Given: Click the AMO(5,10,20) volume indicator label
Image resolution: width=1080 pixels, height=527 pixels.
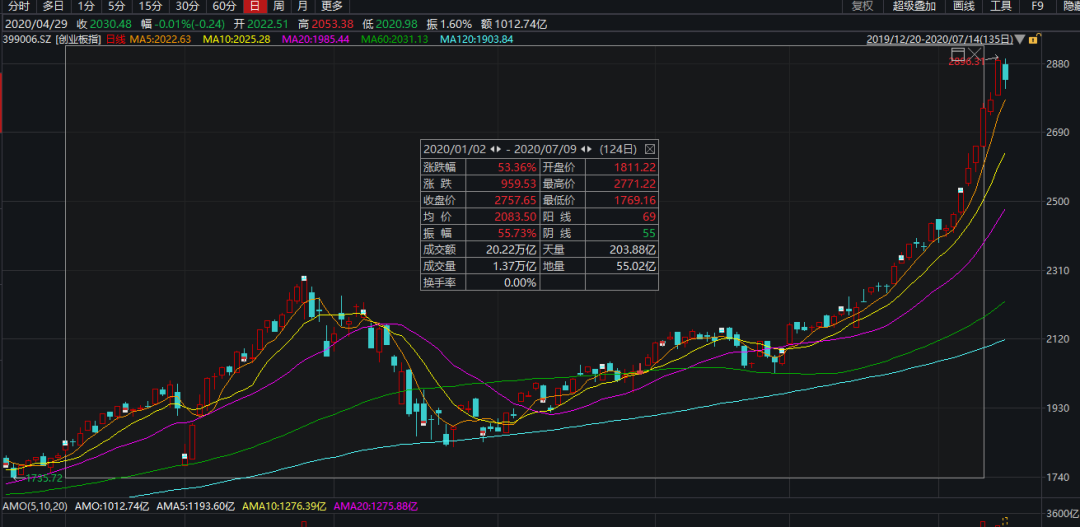Looking at the screenshot, I should pos(37,508).
